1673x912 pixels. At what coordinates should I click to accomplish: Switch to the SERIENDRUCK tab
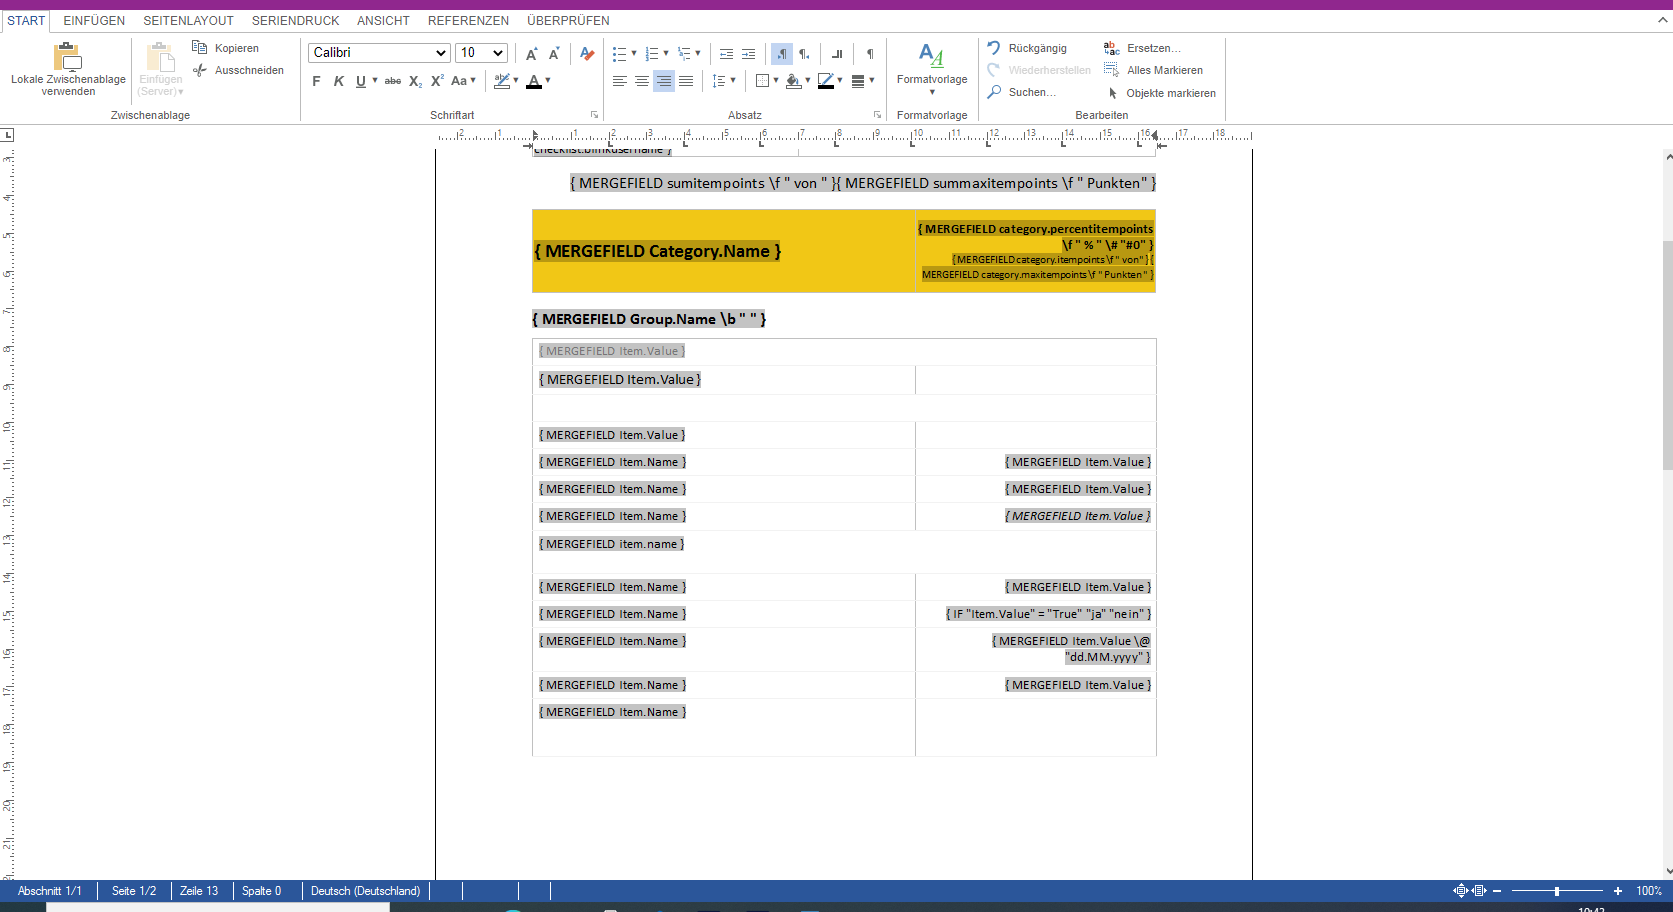pos(295,20)
